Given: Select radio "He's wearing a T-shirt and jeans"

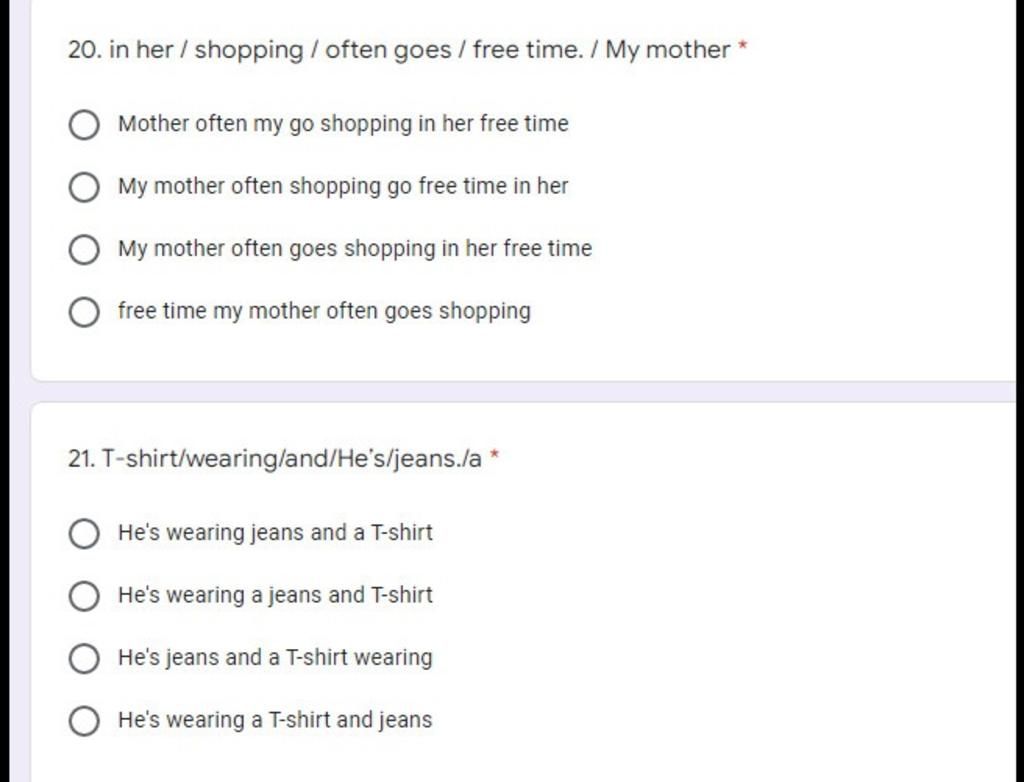Looking at the screenshot, I should pyautogui.click(x=84, y=721).
